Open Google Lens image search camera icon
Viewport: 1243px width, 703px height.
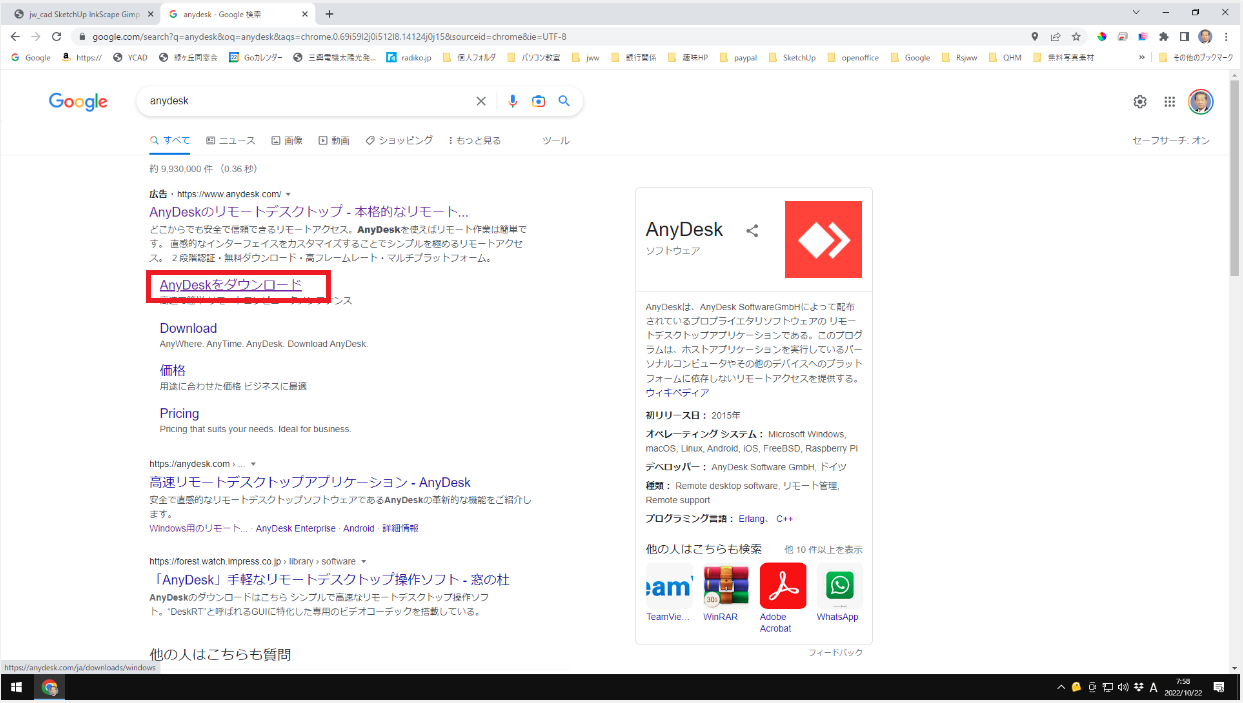click(x=539, y=101)
